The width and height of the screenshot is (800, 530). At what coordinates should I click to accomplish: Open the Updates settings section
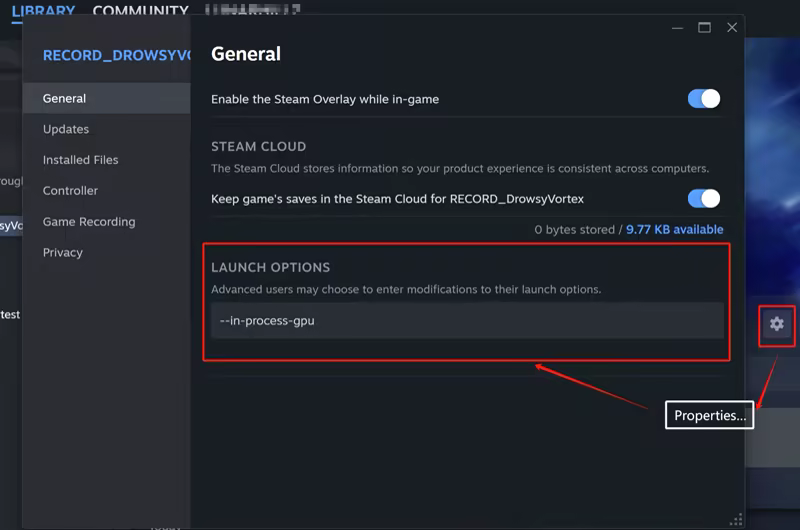66,129
